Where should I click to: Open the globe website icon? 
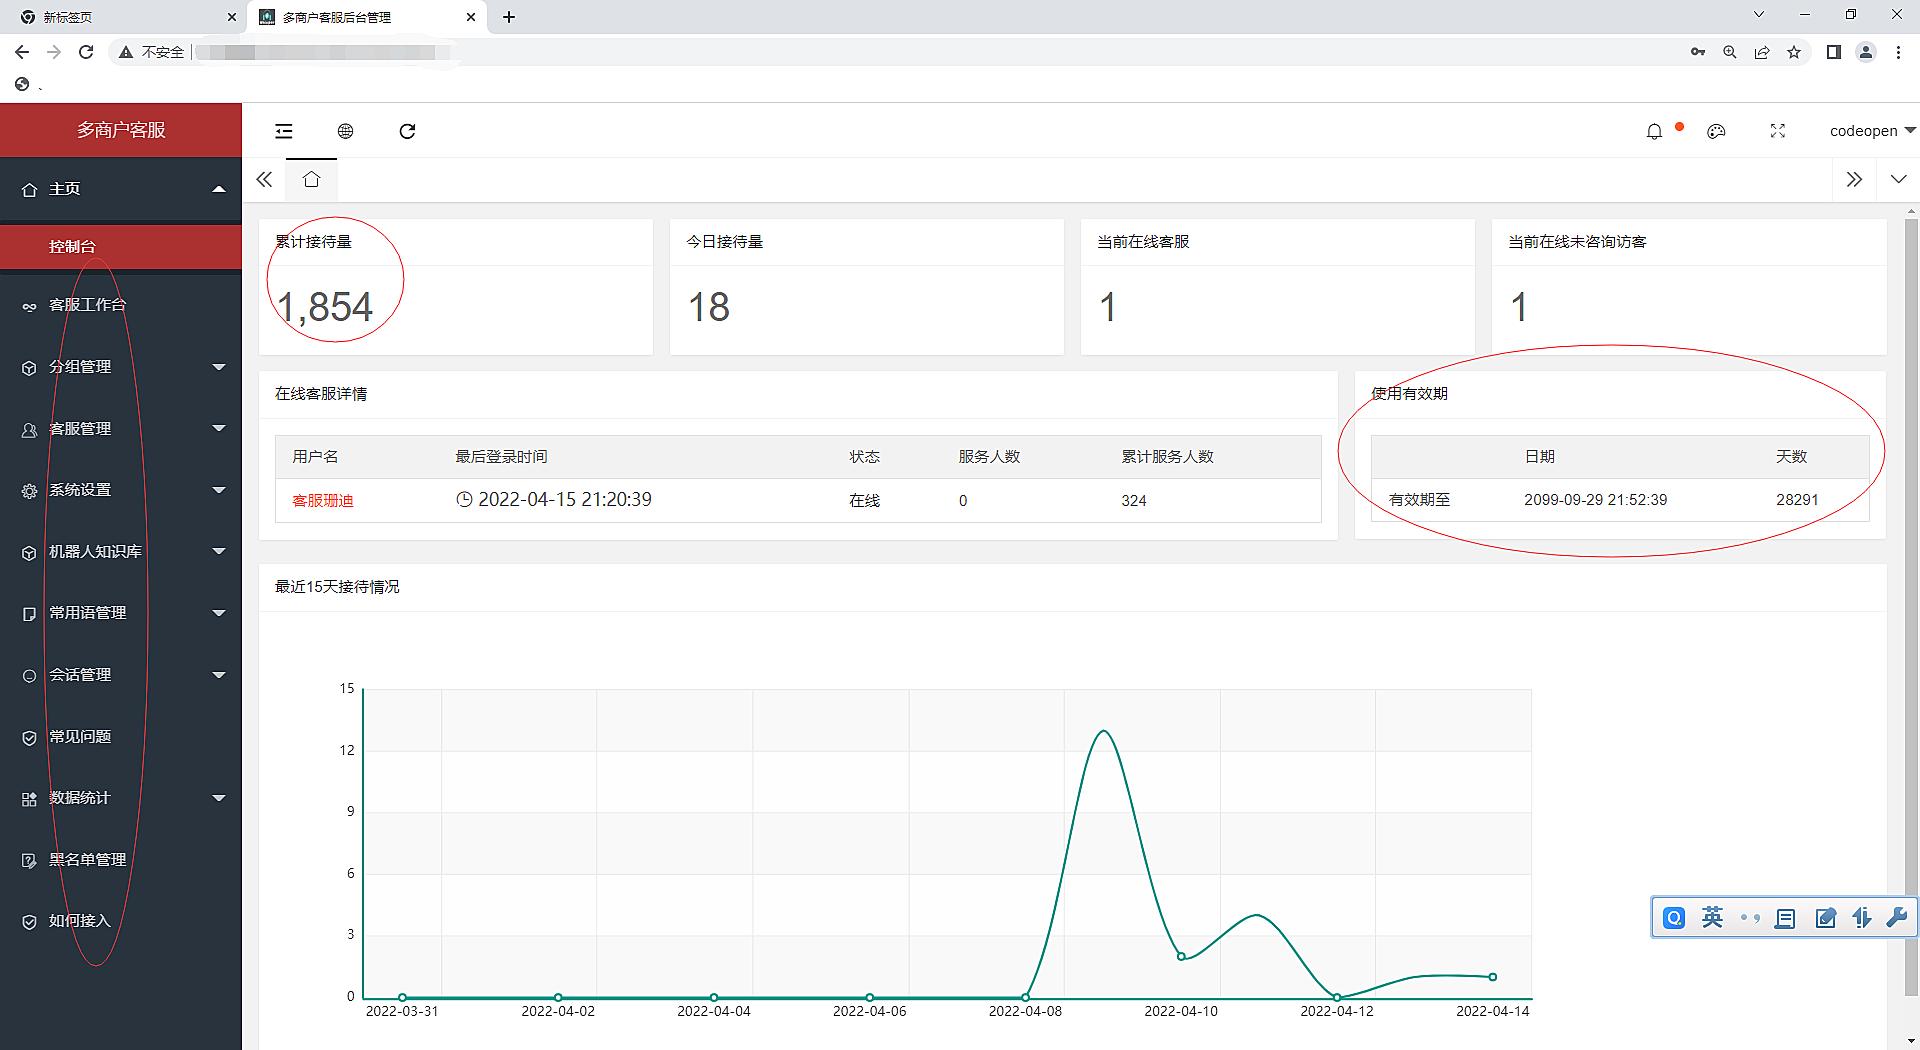coord(345,131)
